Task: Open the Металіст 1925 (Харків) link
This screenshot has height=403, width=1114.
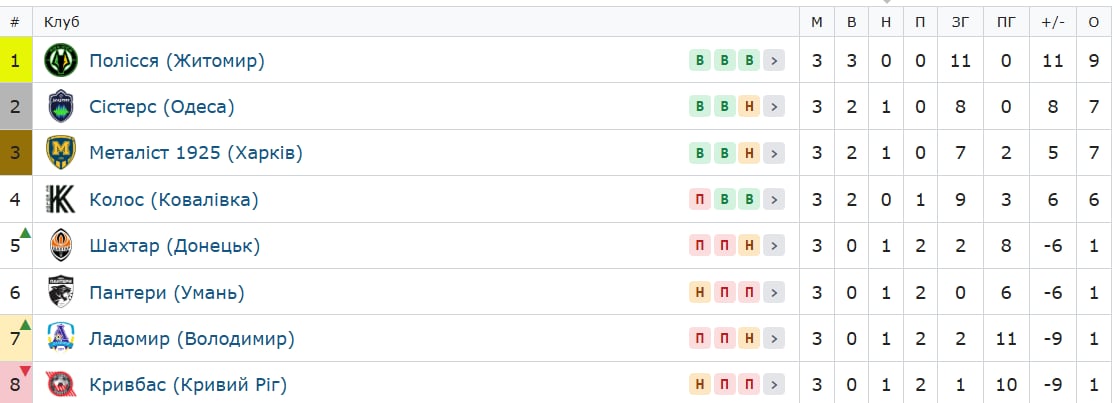Action: point(196,154)
